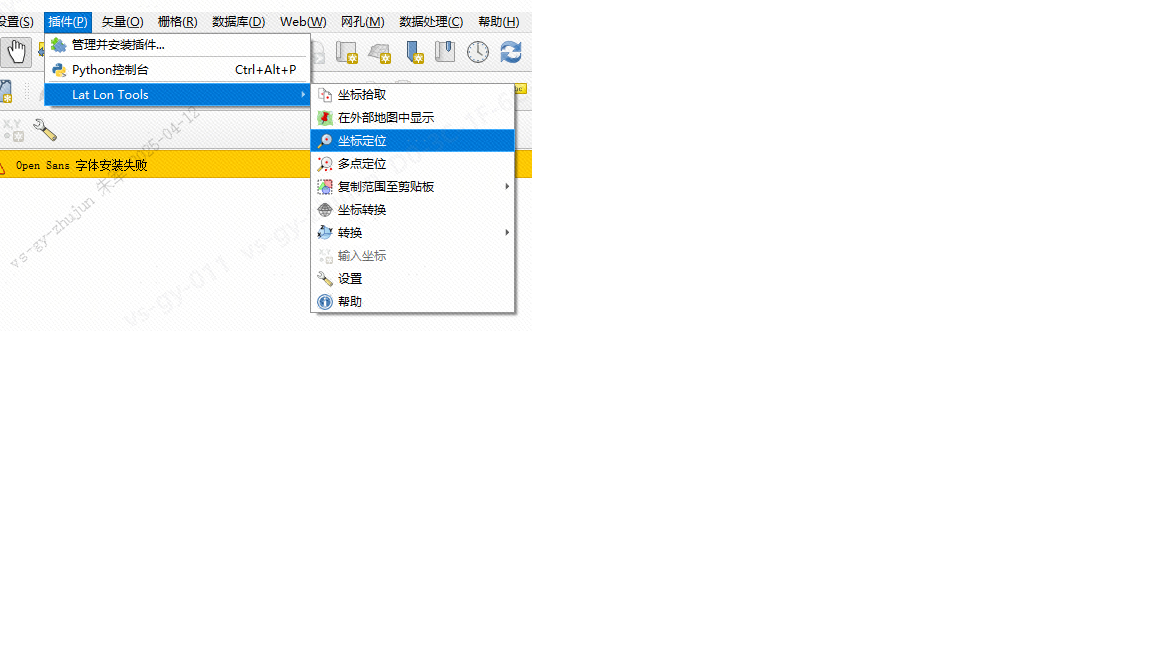Choose 管理并安装插件... entry

(177, 45)
